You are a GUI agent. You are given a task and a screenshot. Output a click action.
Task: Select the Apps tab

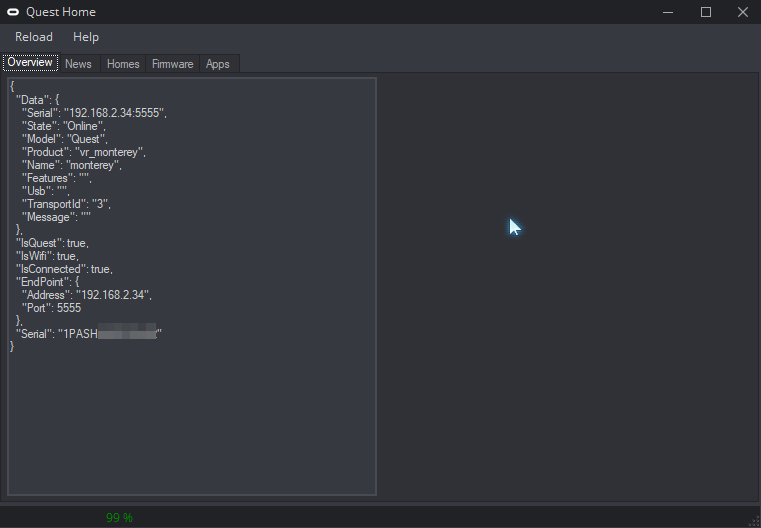click(217, 64)
